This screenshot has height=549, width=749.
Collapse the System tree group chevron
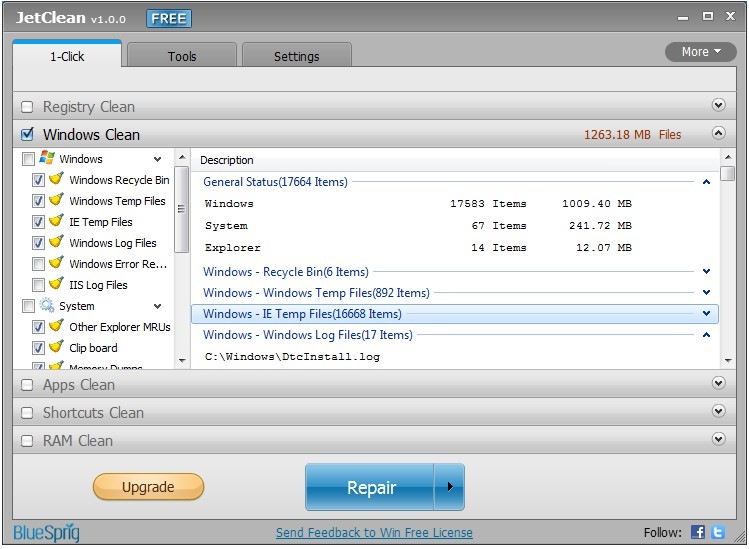tap(157, 306)
